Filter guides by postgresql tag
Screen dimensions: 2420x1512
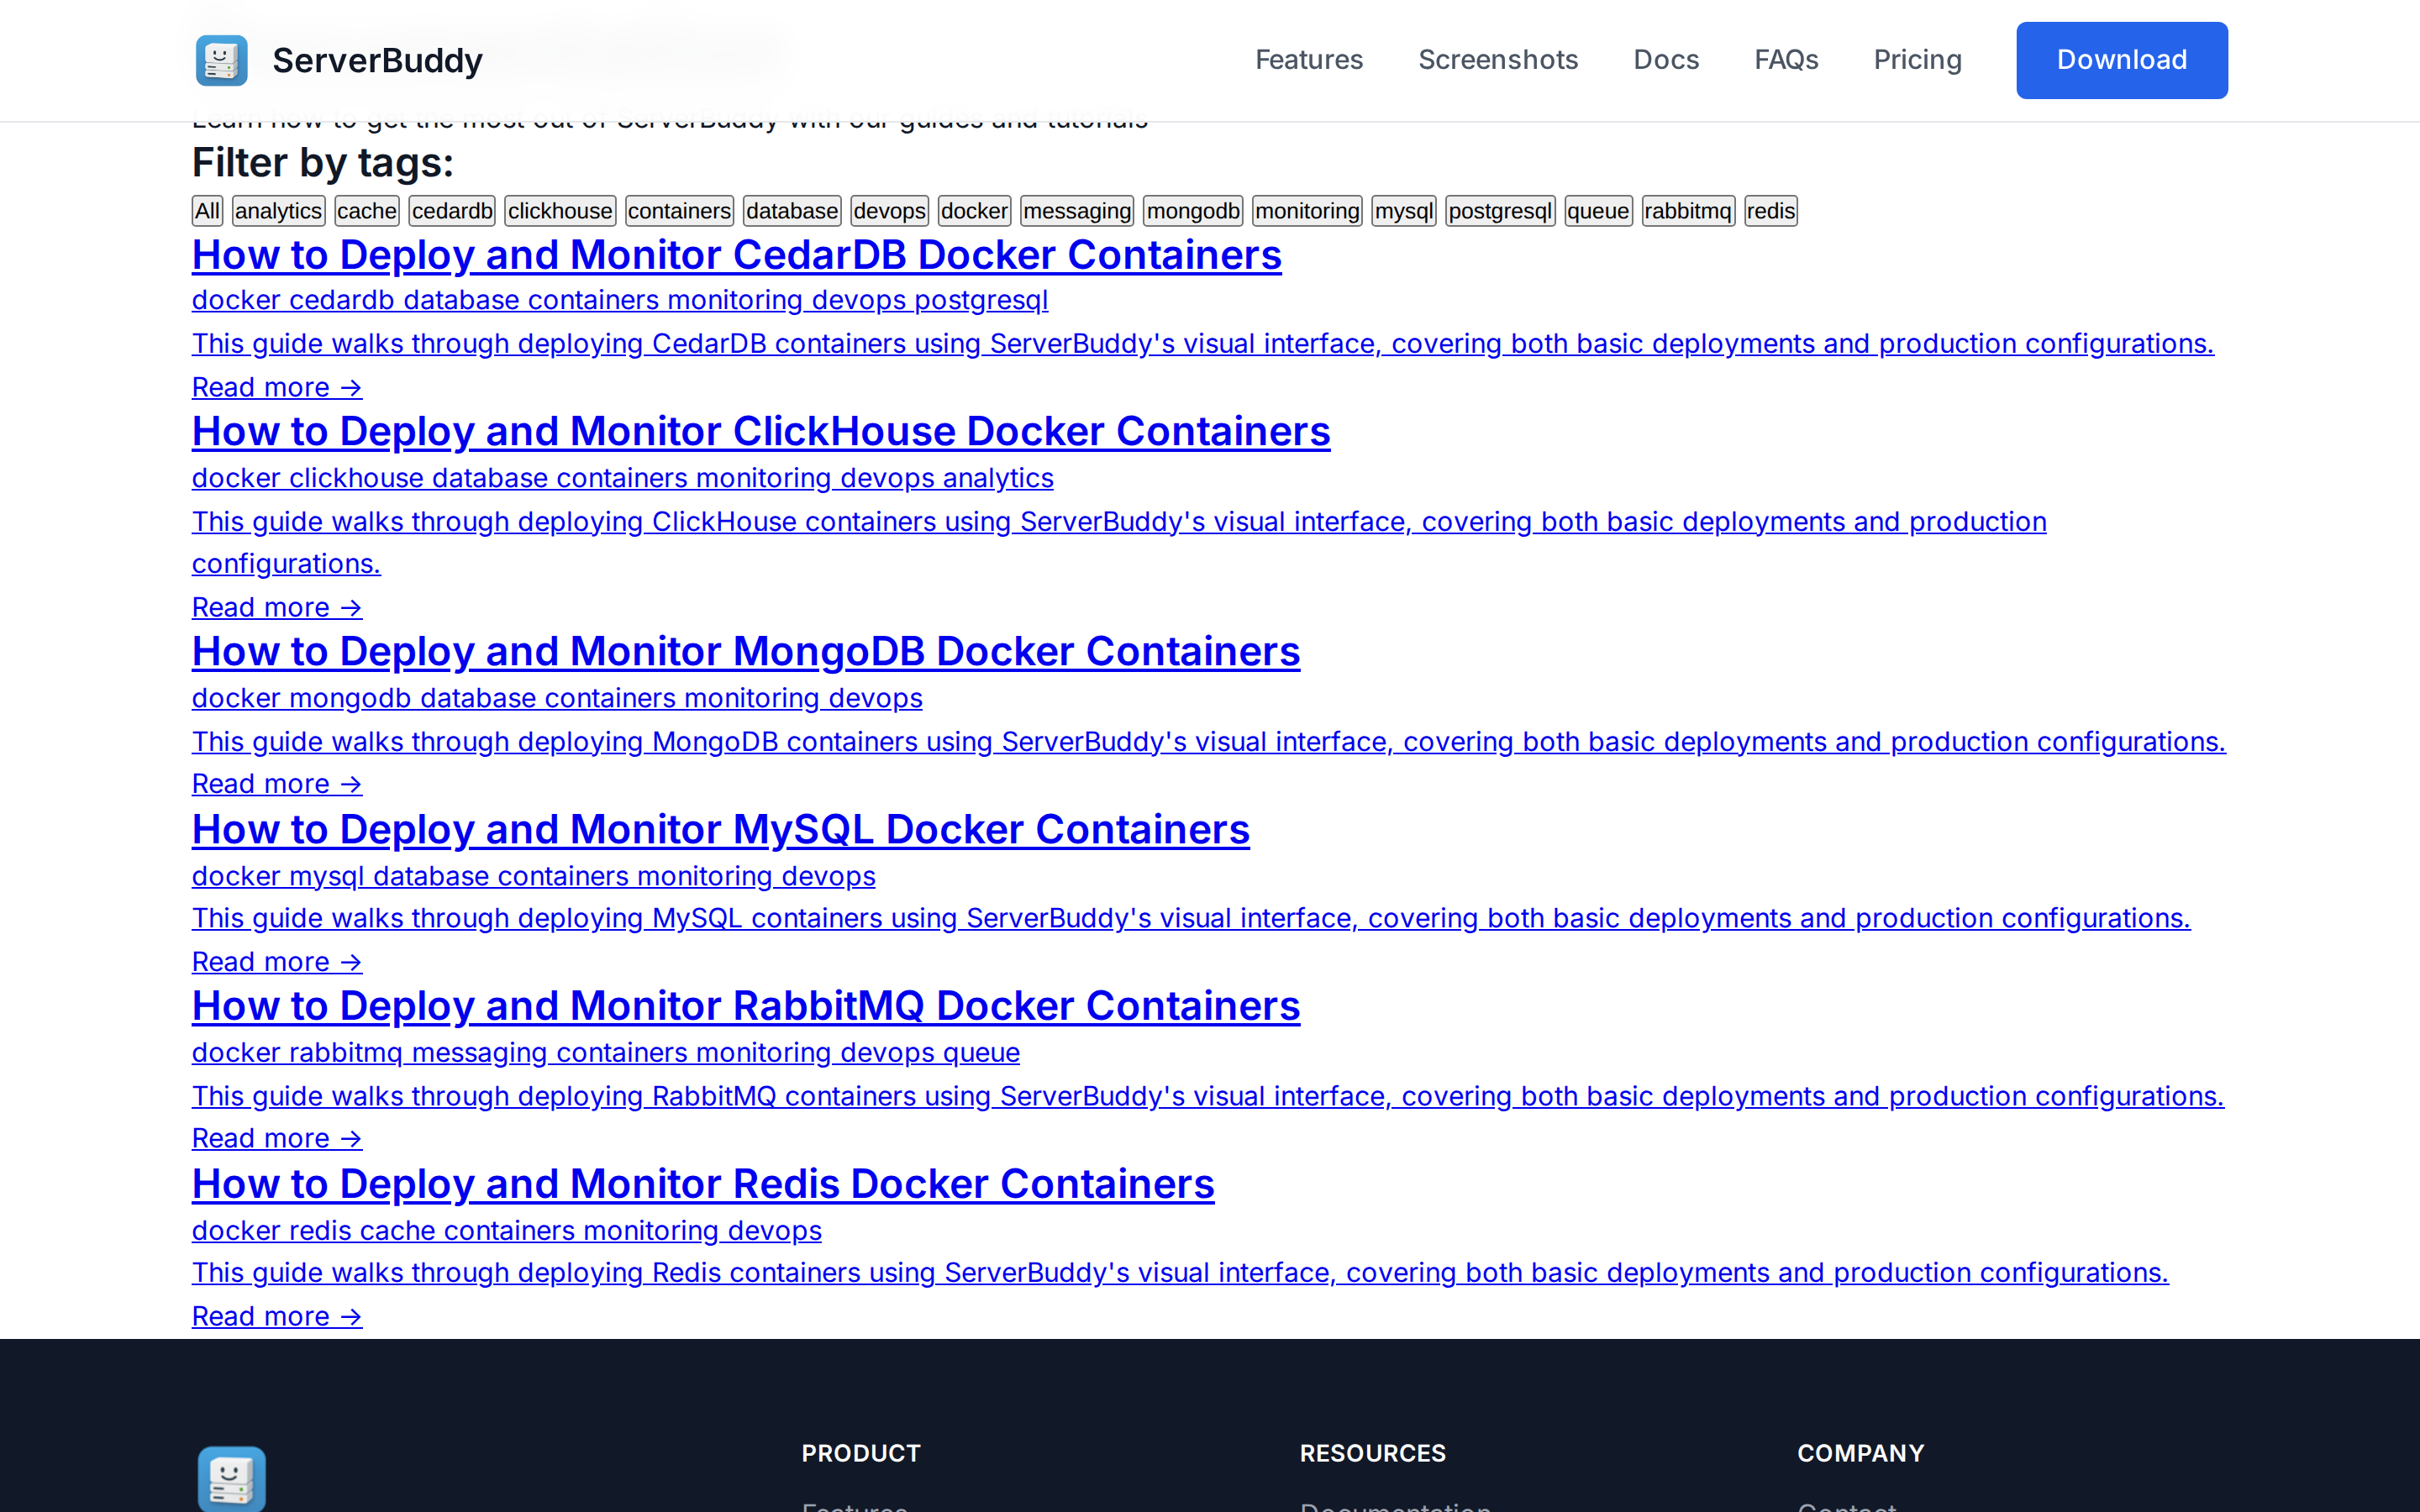tap(1500, 211)
